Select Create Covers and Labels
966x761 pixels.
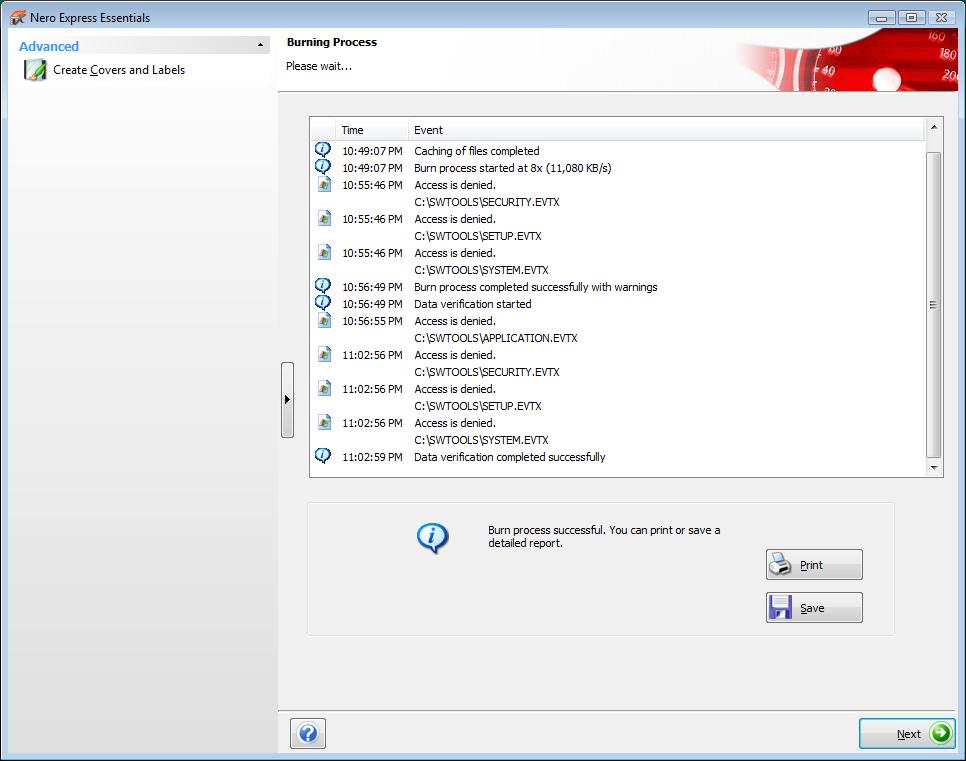click(x=119, y=70)
